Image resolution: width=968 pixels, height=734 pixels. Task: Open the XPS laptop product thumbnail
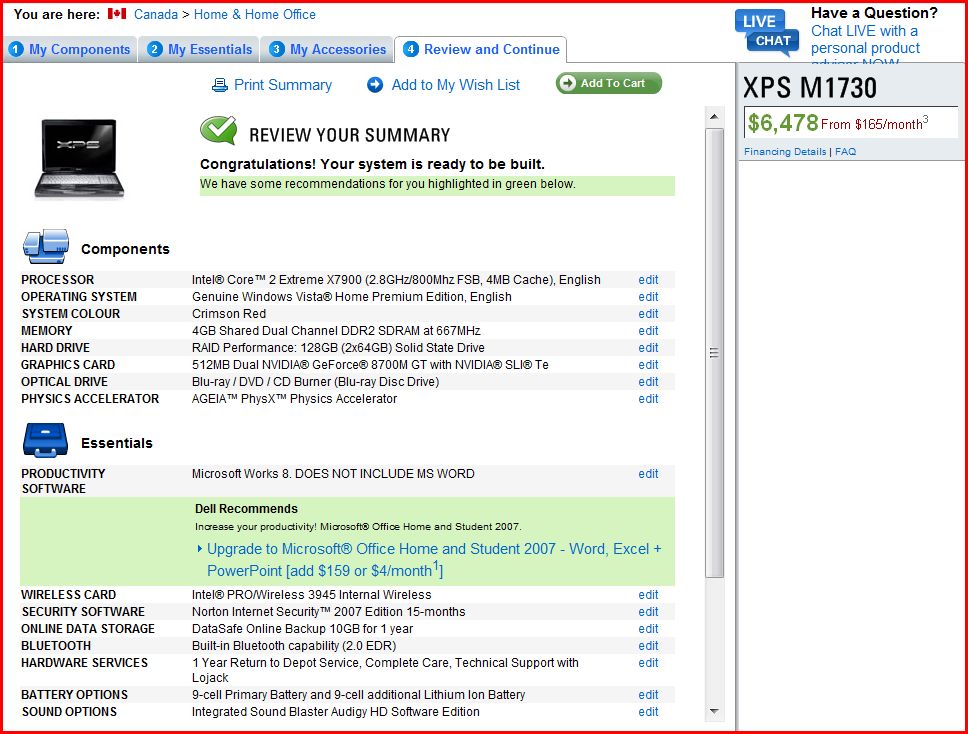pos(79,159)
